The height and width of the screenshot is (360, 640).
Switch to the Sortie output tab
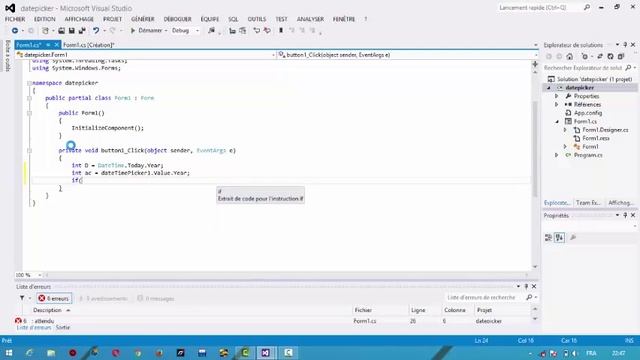63,327
